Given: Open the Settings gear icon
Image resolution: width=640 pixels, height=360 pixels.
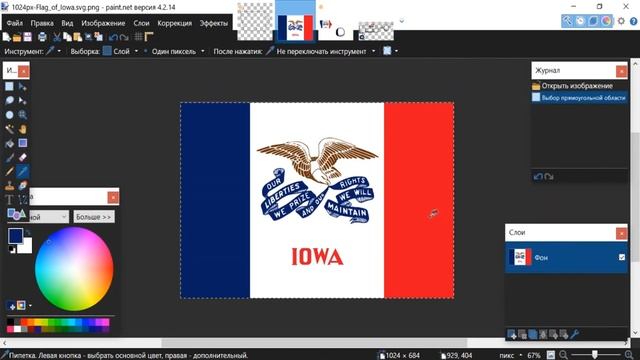Looking at the screenshot, I should (621, 21).
